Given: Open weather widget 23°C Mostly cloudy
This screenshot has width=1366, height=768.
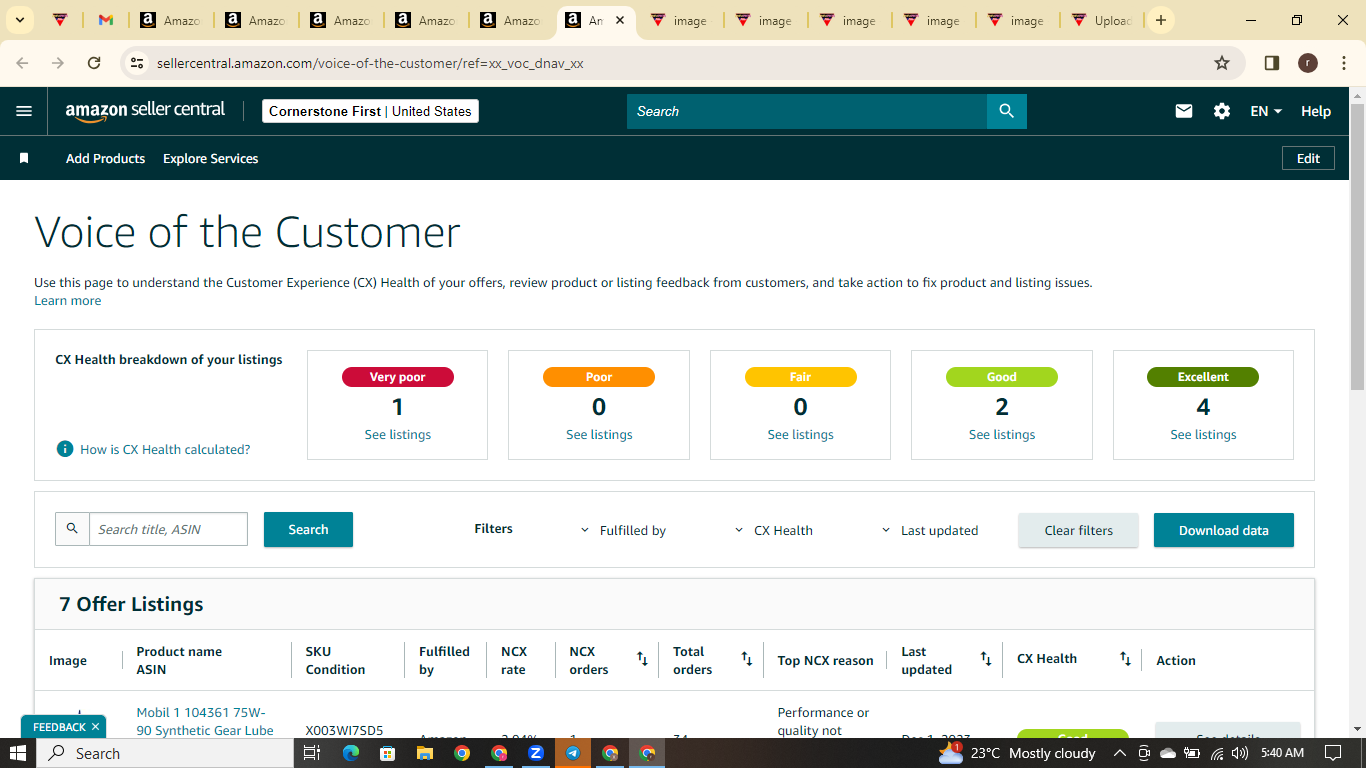Looking at the screenshot, I should (1017, 753).
